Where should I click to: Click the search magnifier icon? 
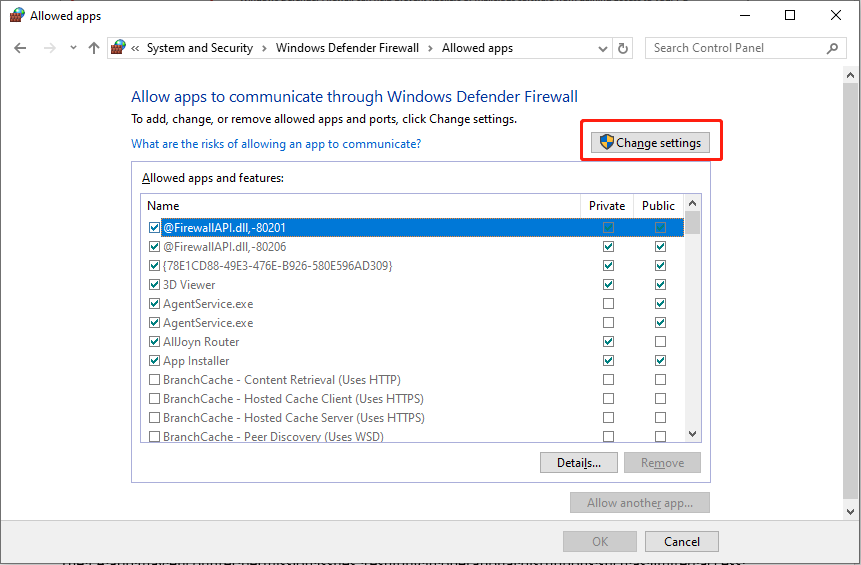[x=832, y=48]
